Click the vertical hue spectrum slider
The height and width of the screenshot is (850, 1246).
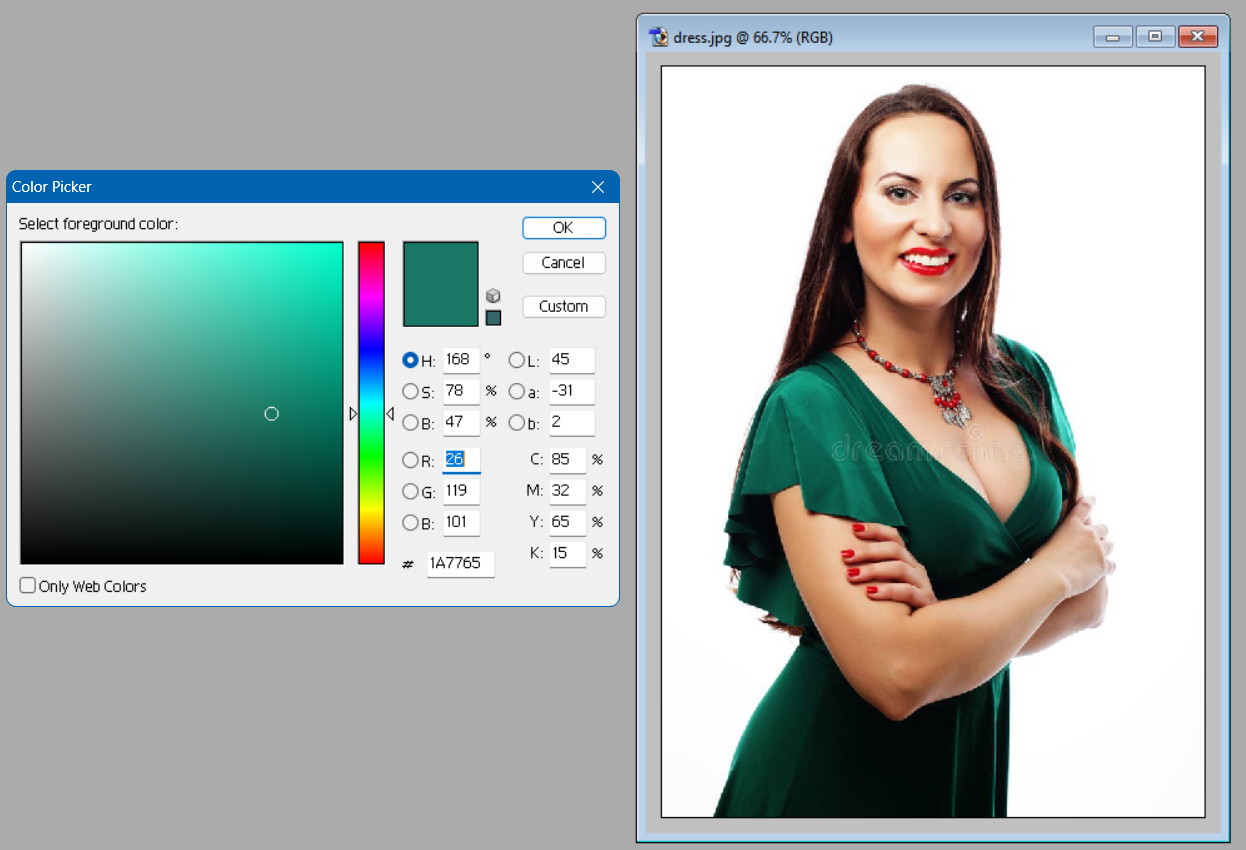371,403
